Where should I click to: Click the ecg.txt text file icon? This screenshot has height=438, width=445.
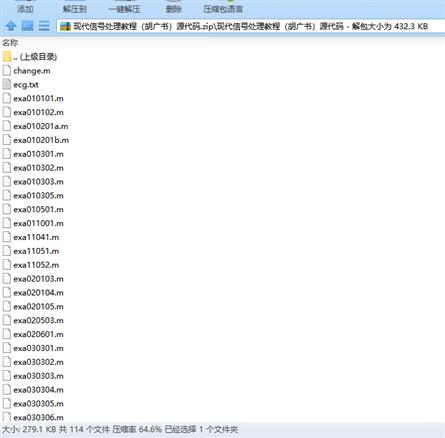(x=7, y=84)
